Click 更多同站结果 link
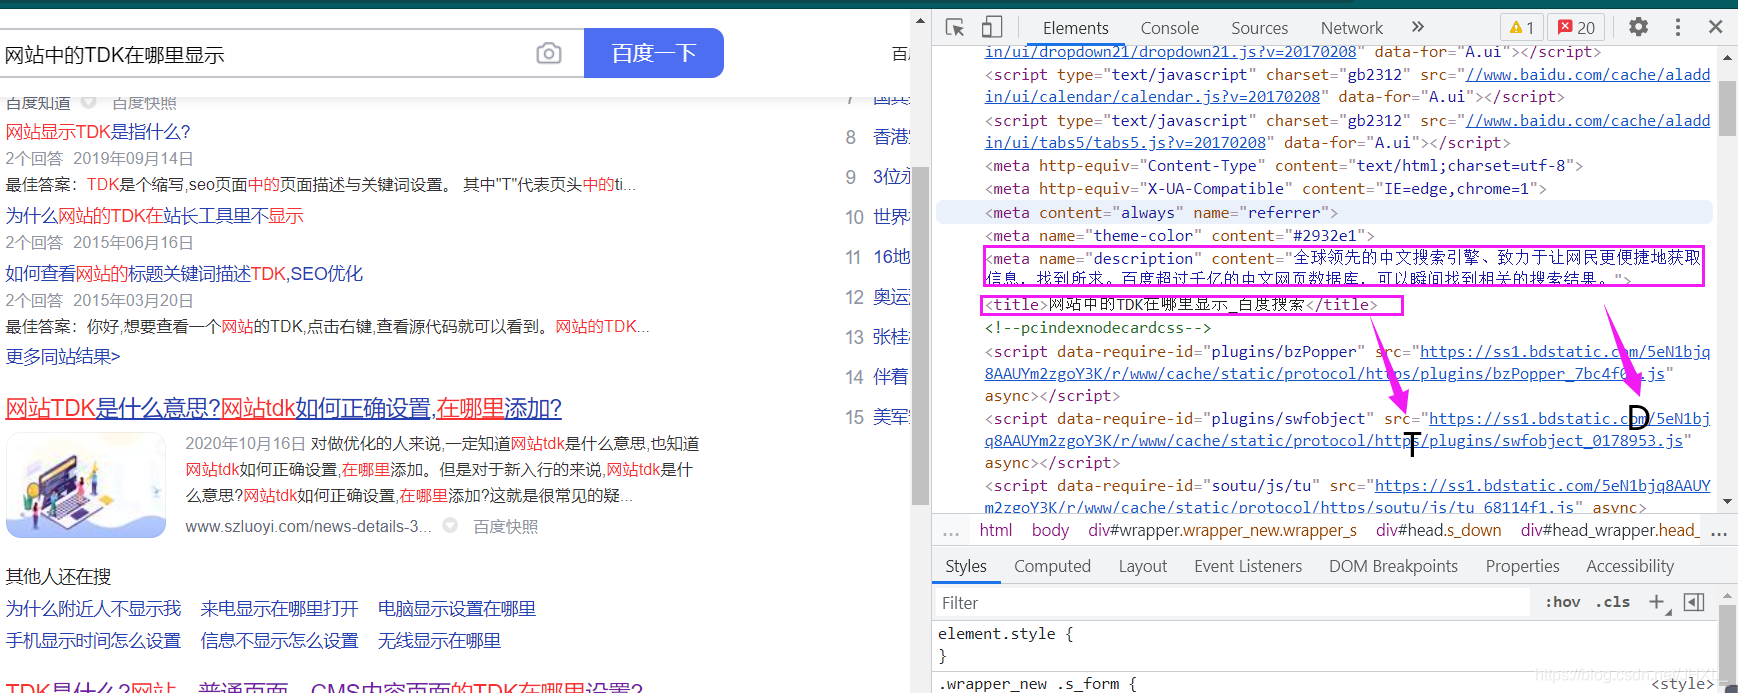 pyautogui.click(x=63, y=357)
